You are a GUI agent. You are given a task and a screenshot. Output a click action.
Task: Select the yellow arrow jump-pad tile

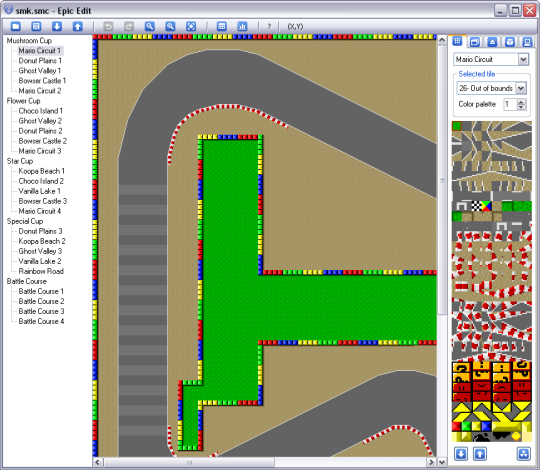click(x=461, y=407)
